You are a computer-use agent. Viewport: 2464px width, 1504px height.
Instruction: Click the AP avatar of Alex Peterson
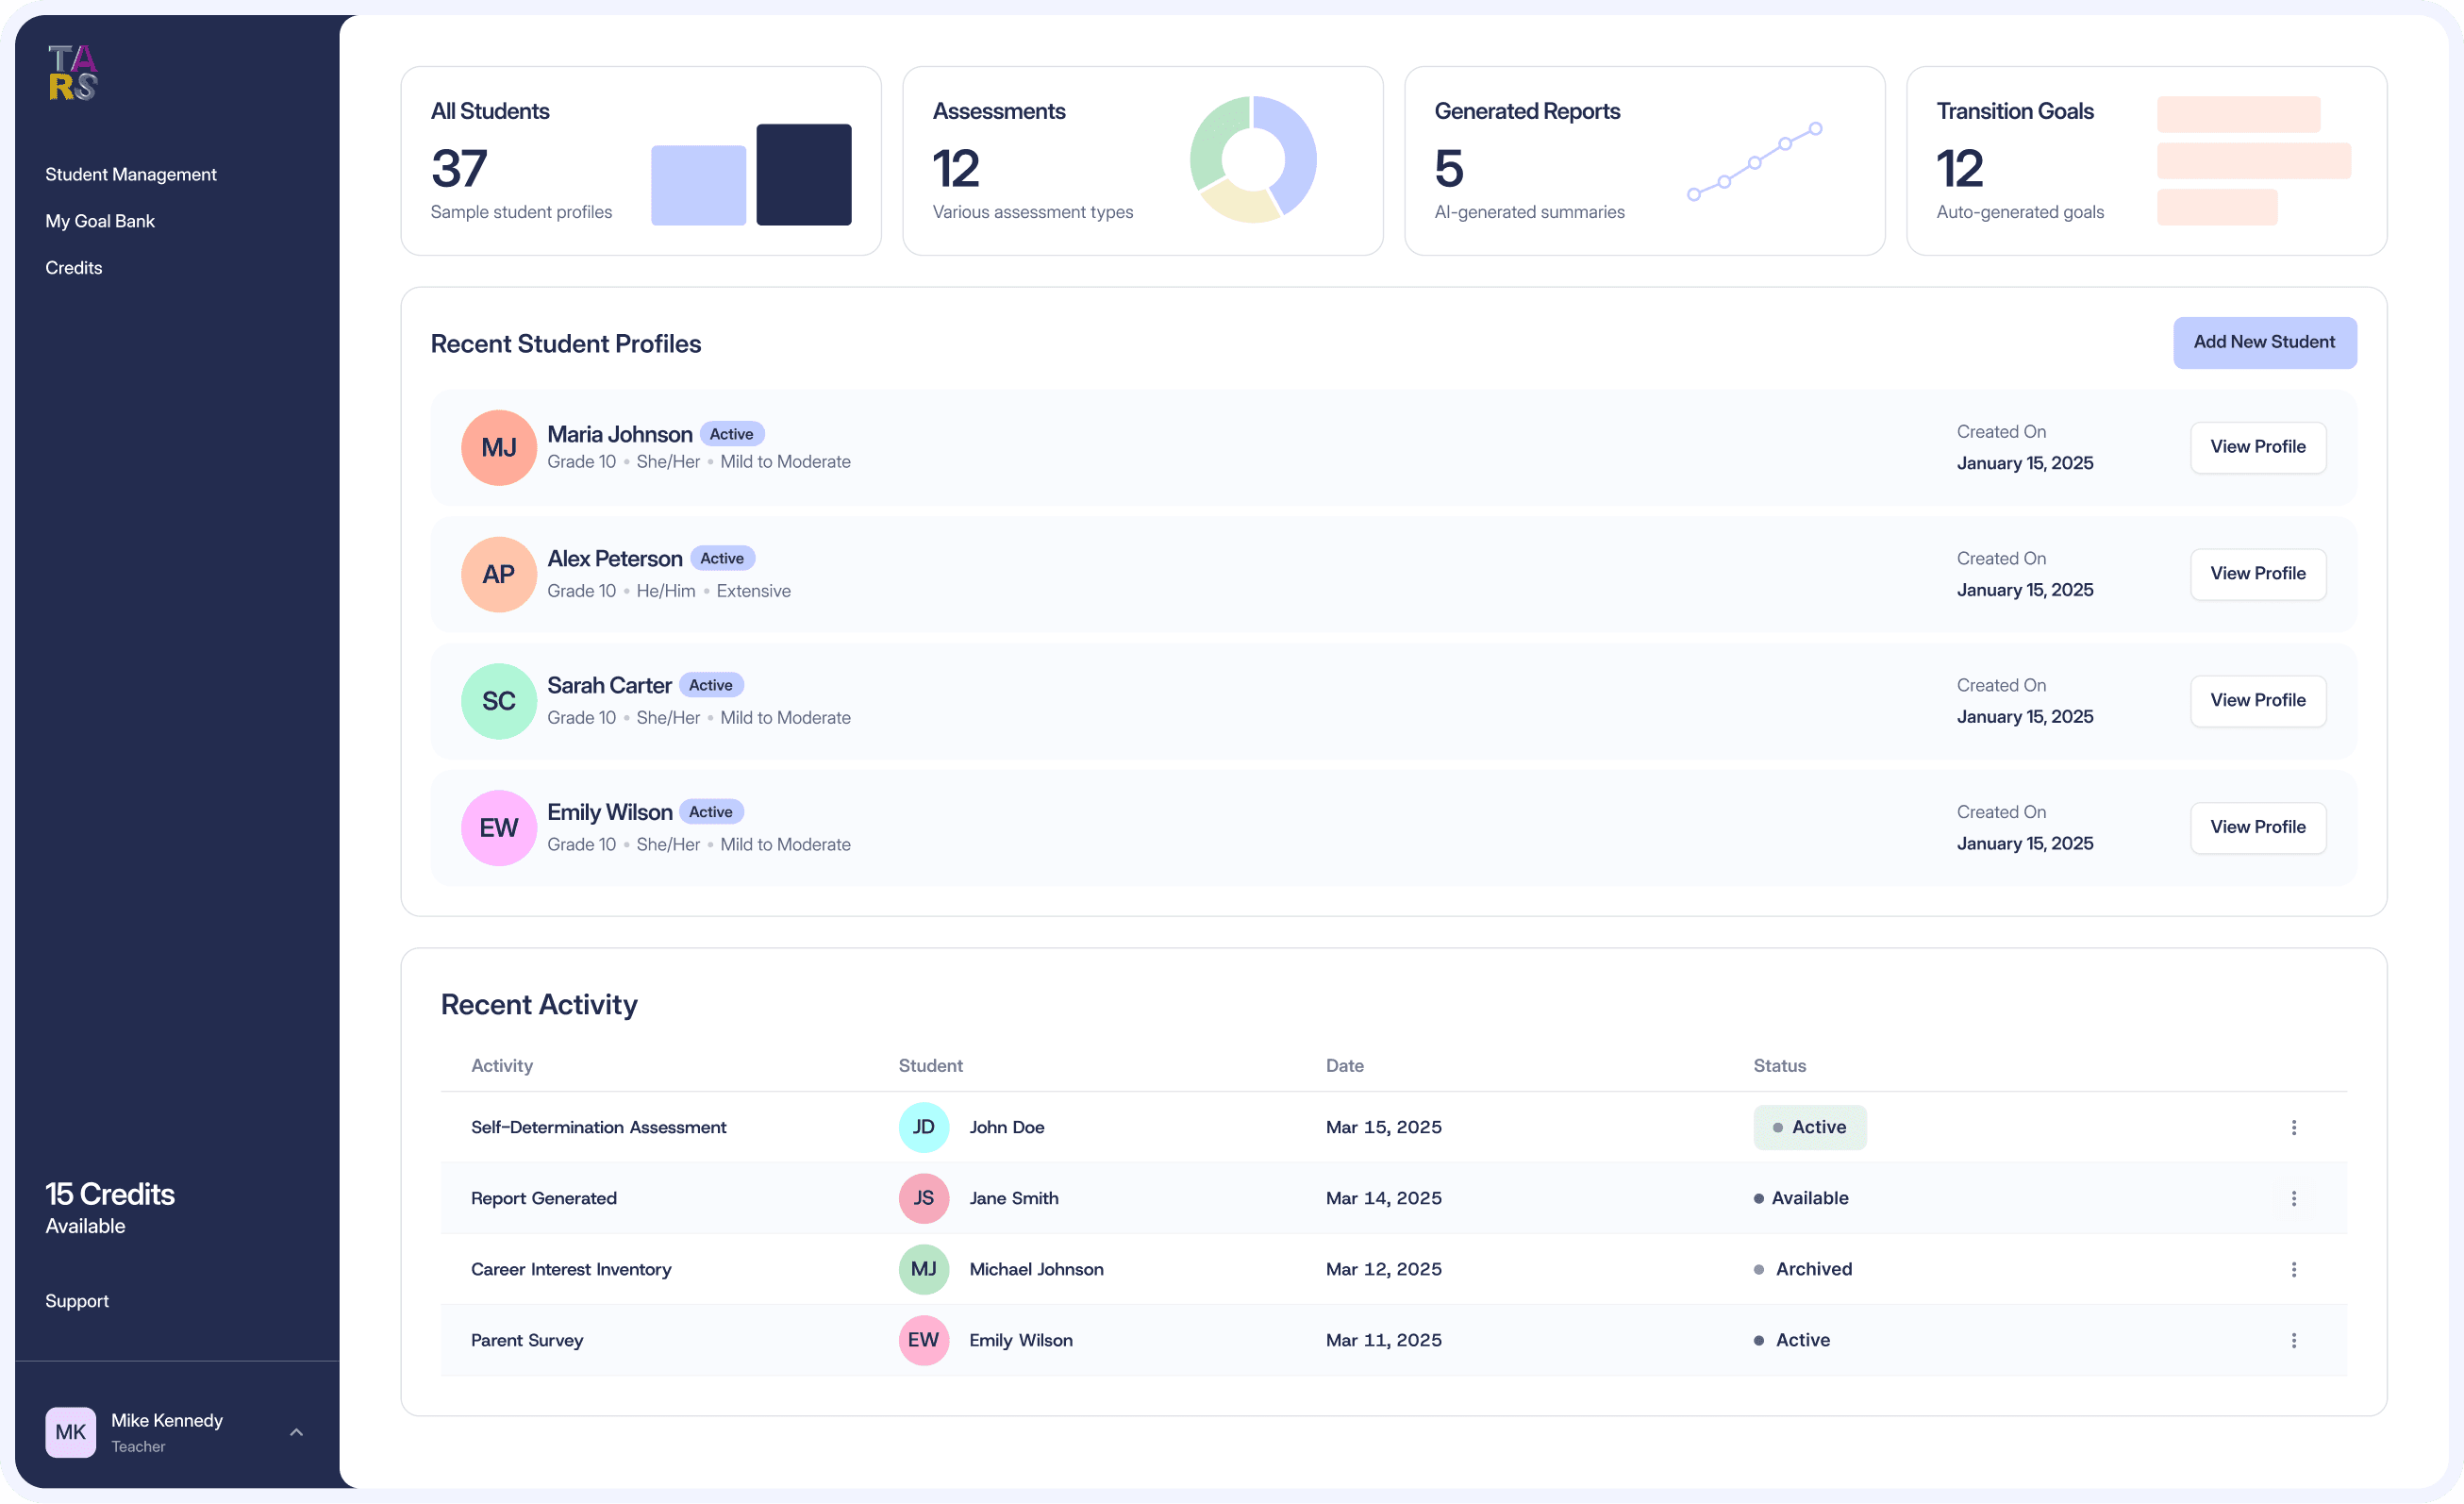499,575
